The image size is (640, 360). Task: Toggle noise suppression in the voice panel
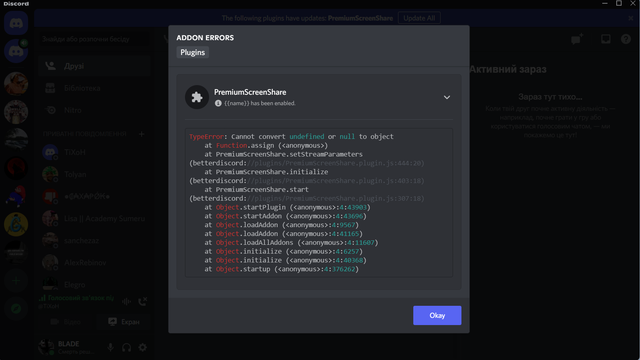pos(127,302)
